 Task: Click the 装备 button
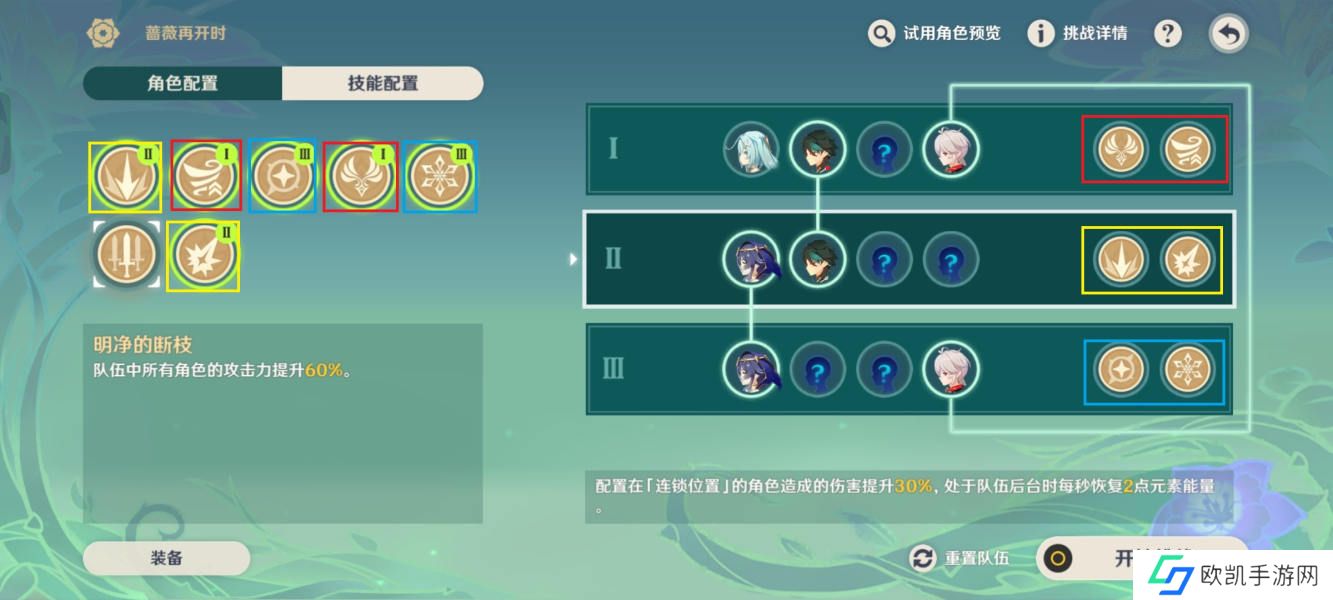pyautogui.click(x=166, y=558)
